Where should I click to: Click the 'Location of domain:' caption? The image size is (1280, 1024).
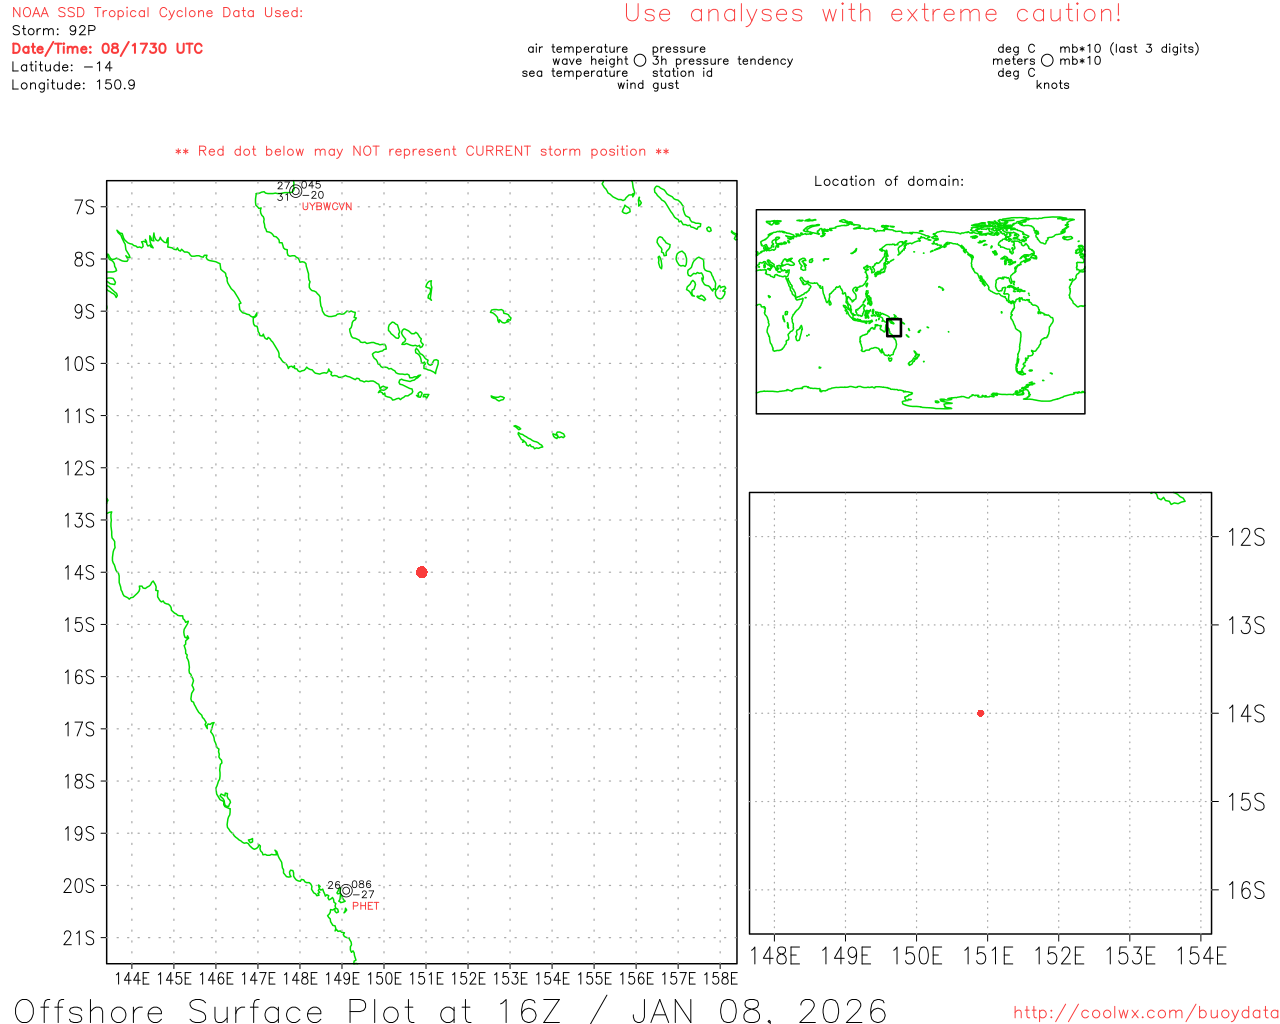(x=888, y=181)
